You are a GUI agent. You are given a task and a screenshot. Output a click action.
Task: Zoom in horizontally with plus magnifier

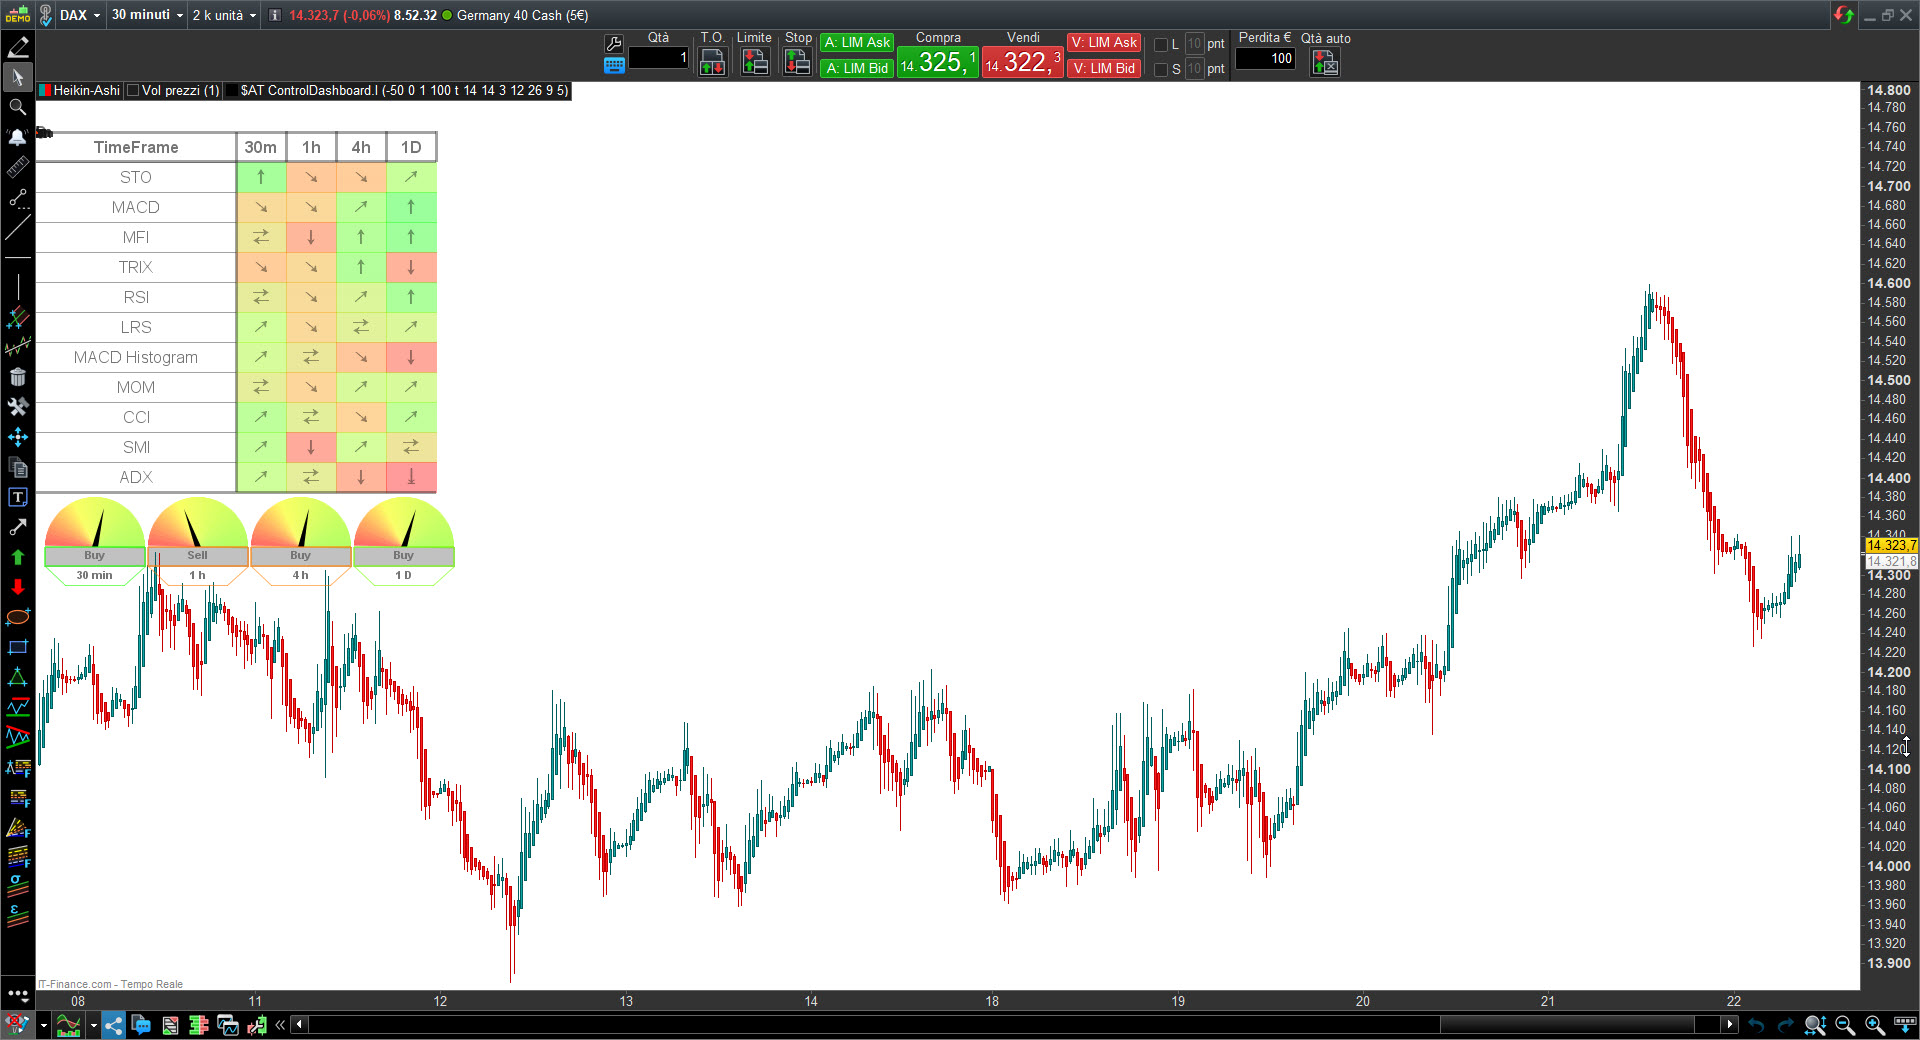[1875, 1025]
